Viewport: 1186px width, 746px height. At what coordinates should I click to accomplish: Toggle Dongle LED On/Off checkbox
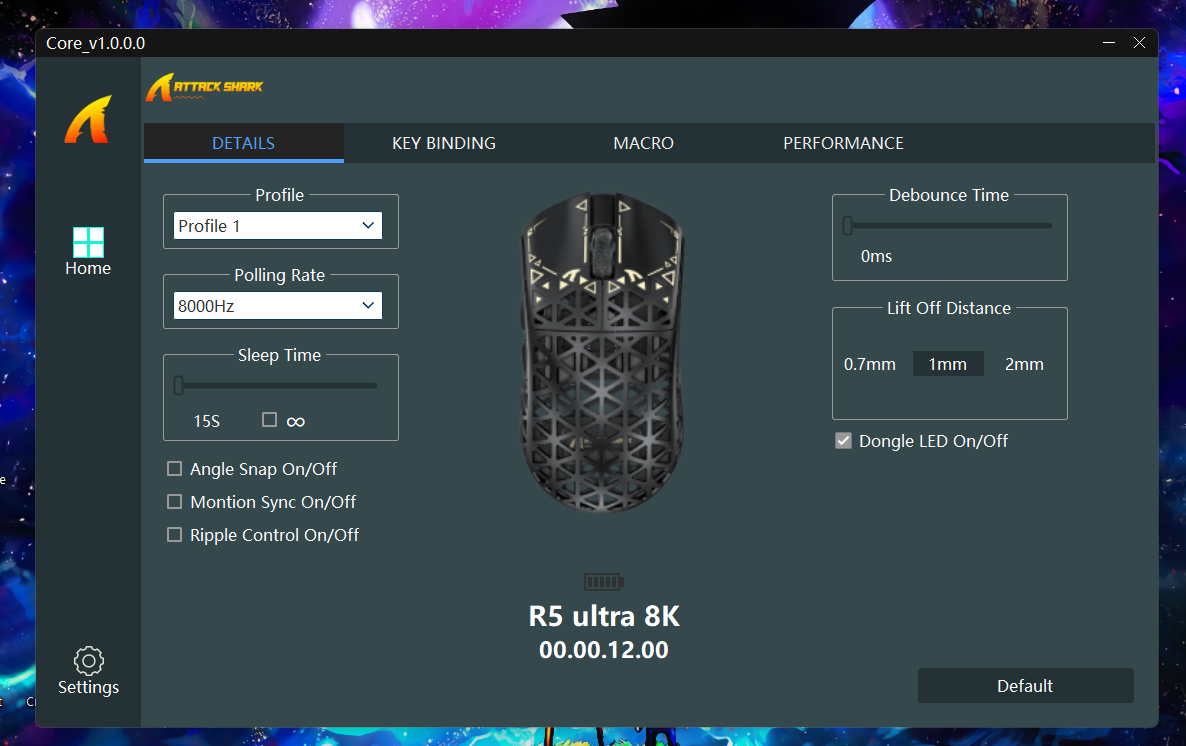[x=843, y=441]
